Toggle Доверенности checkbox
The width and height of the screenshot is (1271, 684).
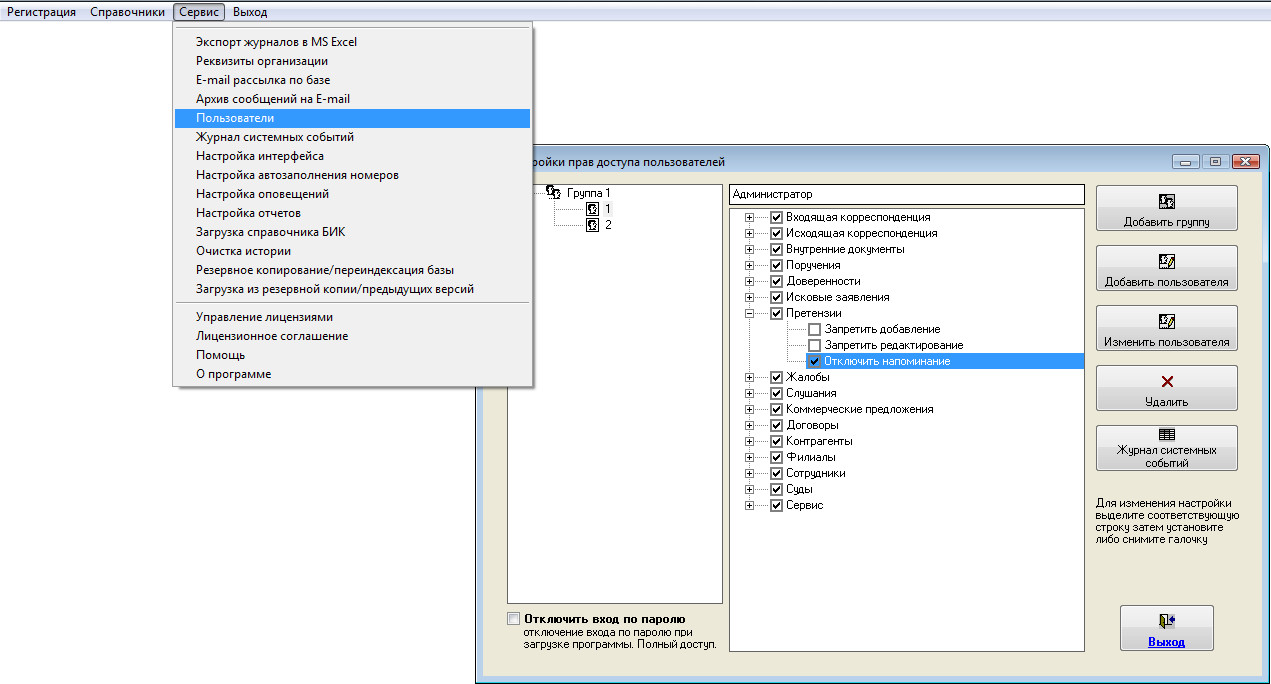click(x=776, y=281)
